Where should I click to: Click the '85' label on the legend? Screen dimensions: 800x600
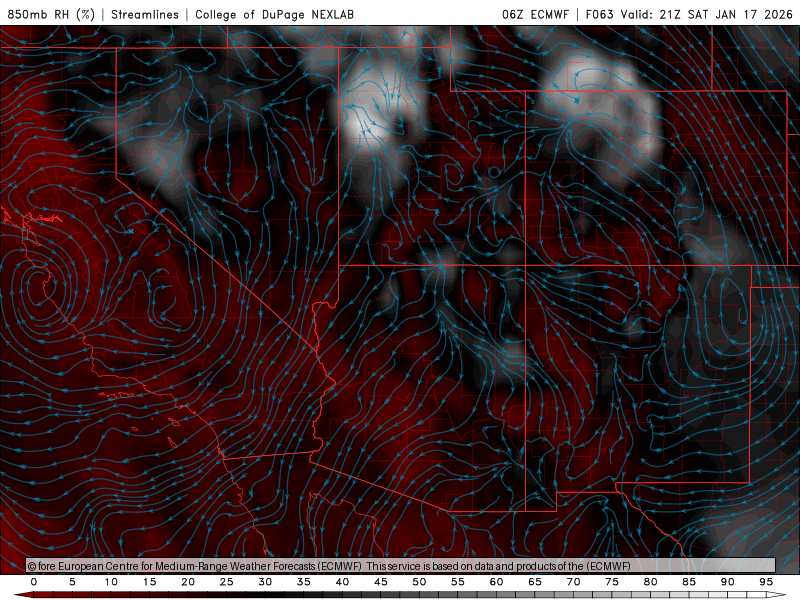(x=689, y=582)
